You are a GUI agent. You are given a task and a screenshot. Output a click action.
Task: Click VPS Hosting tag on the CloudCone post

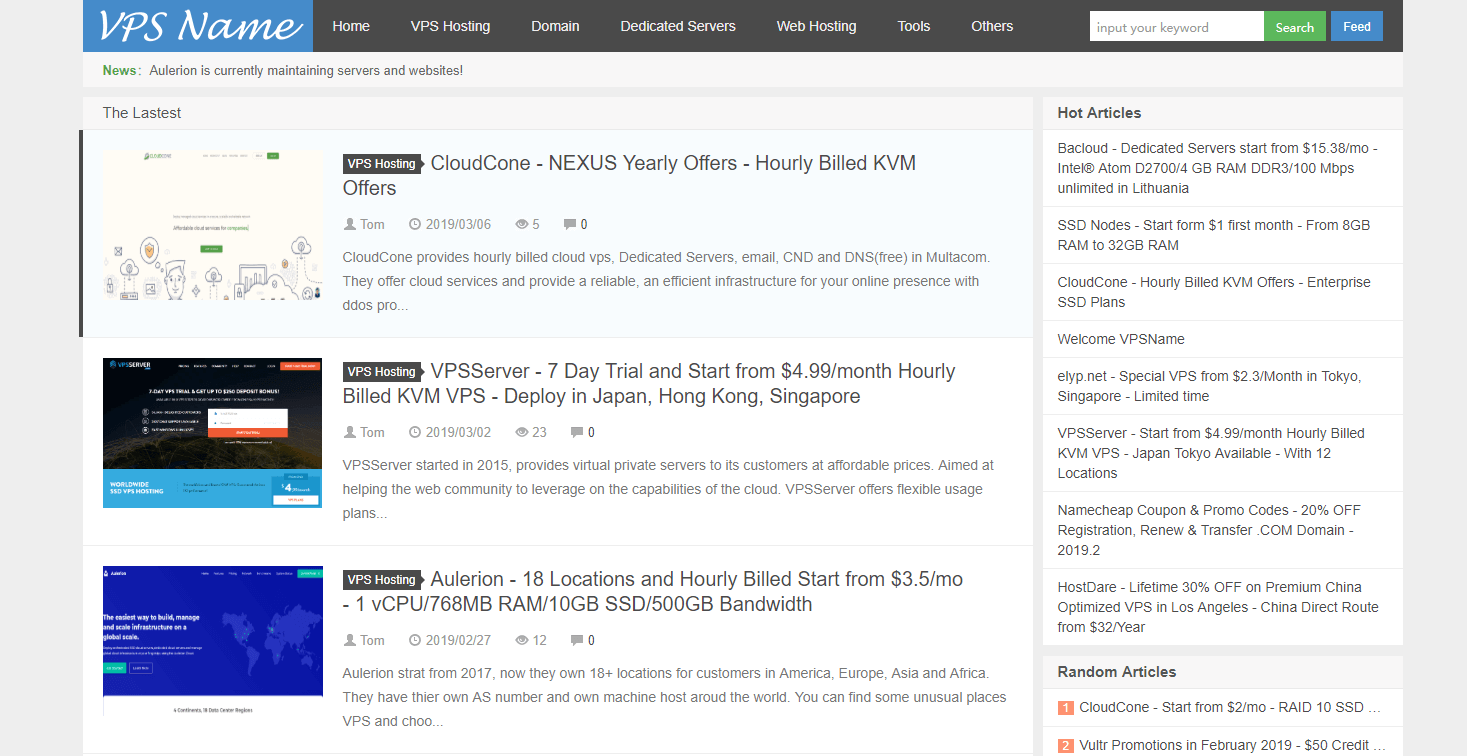(382, 164)
